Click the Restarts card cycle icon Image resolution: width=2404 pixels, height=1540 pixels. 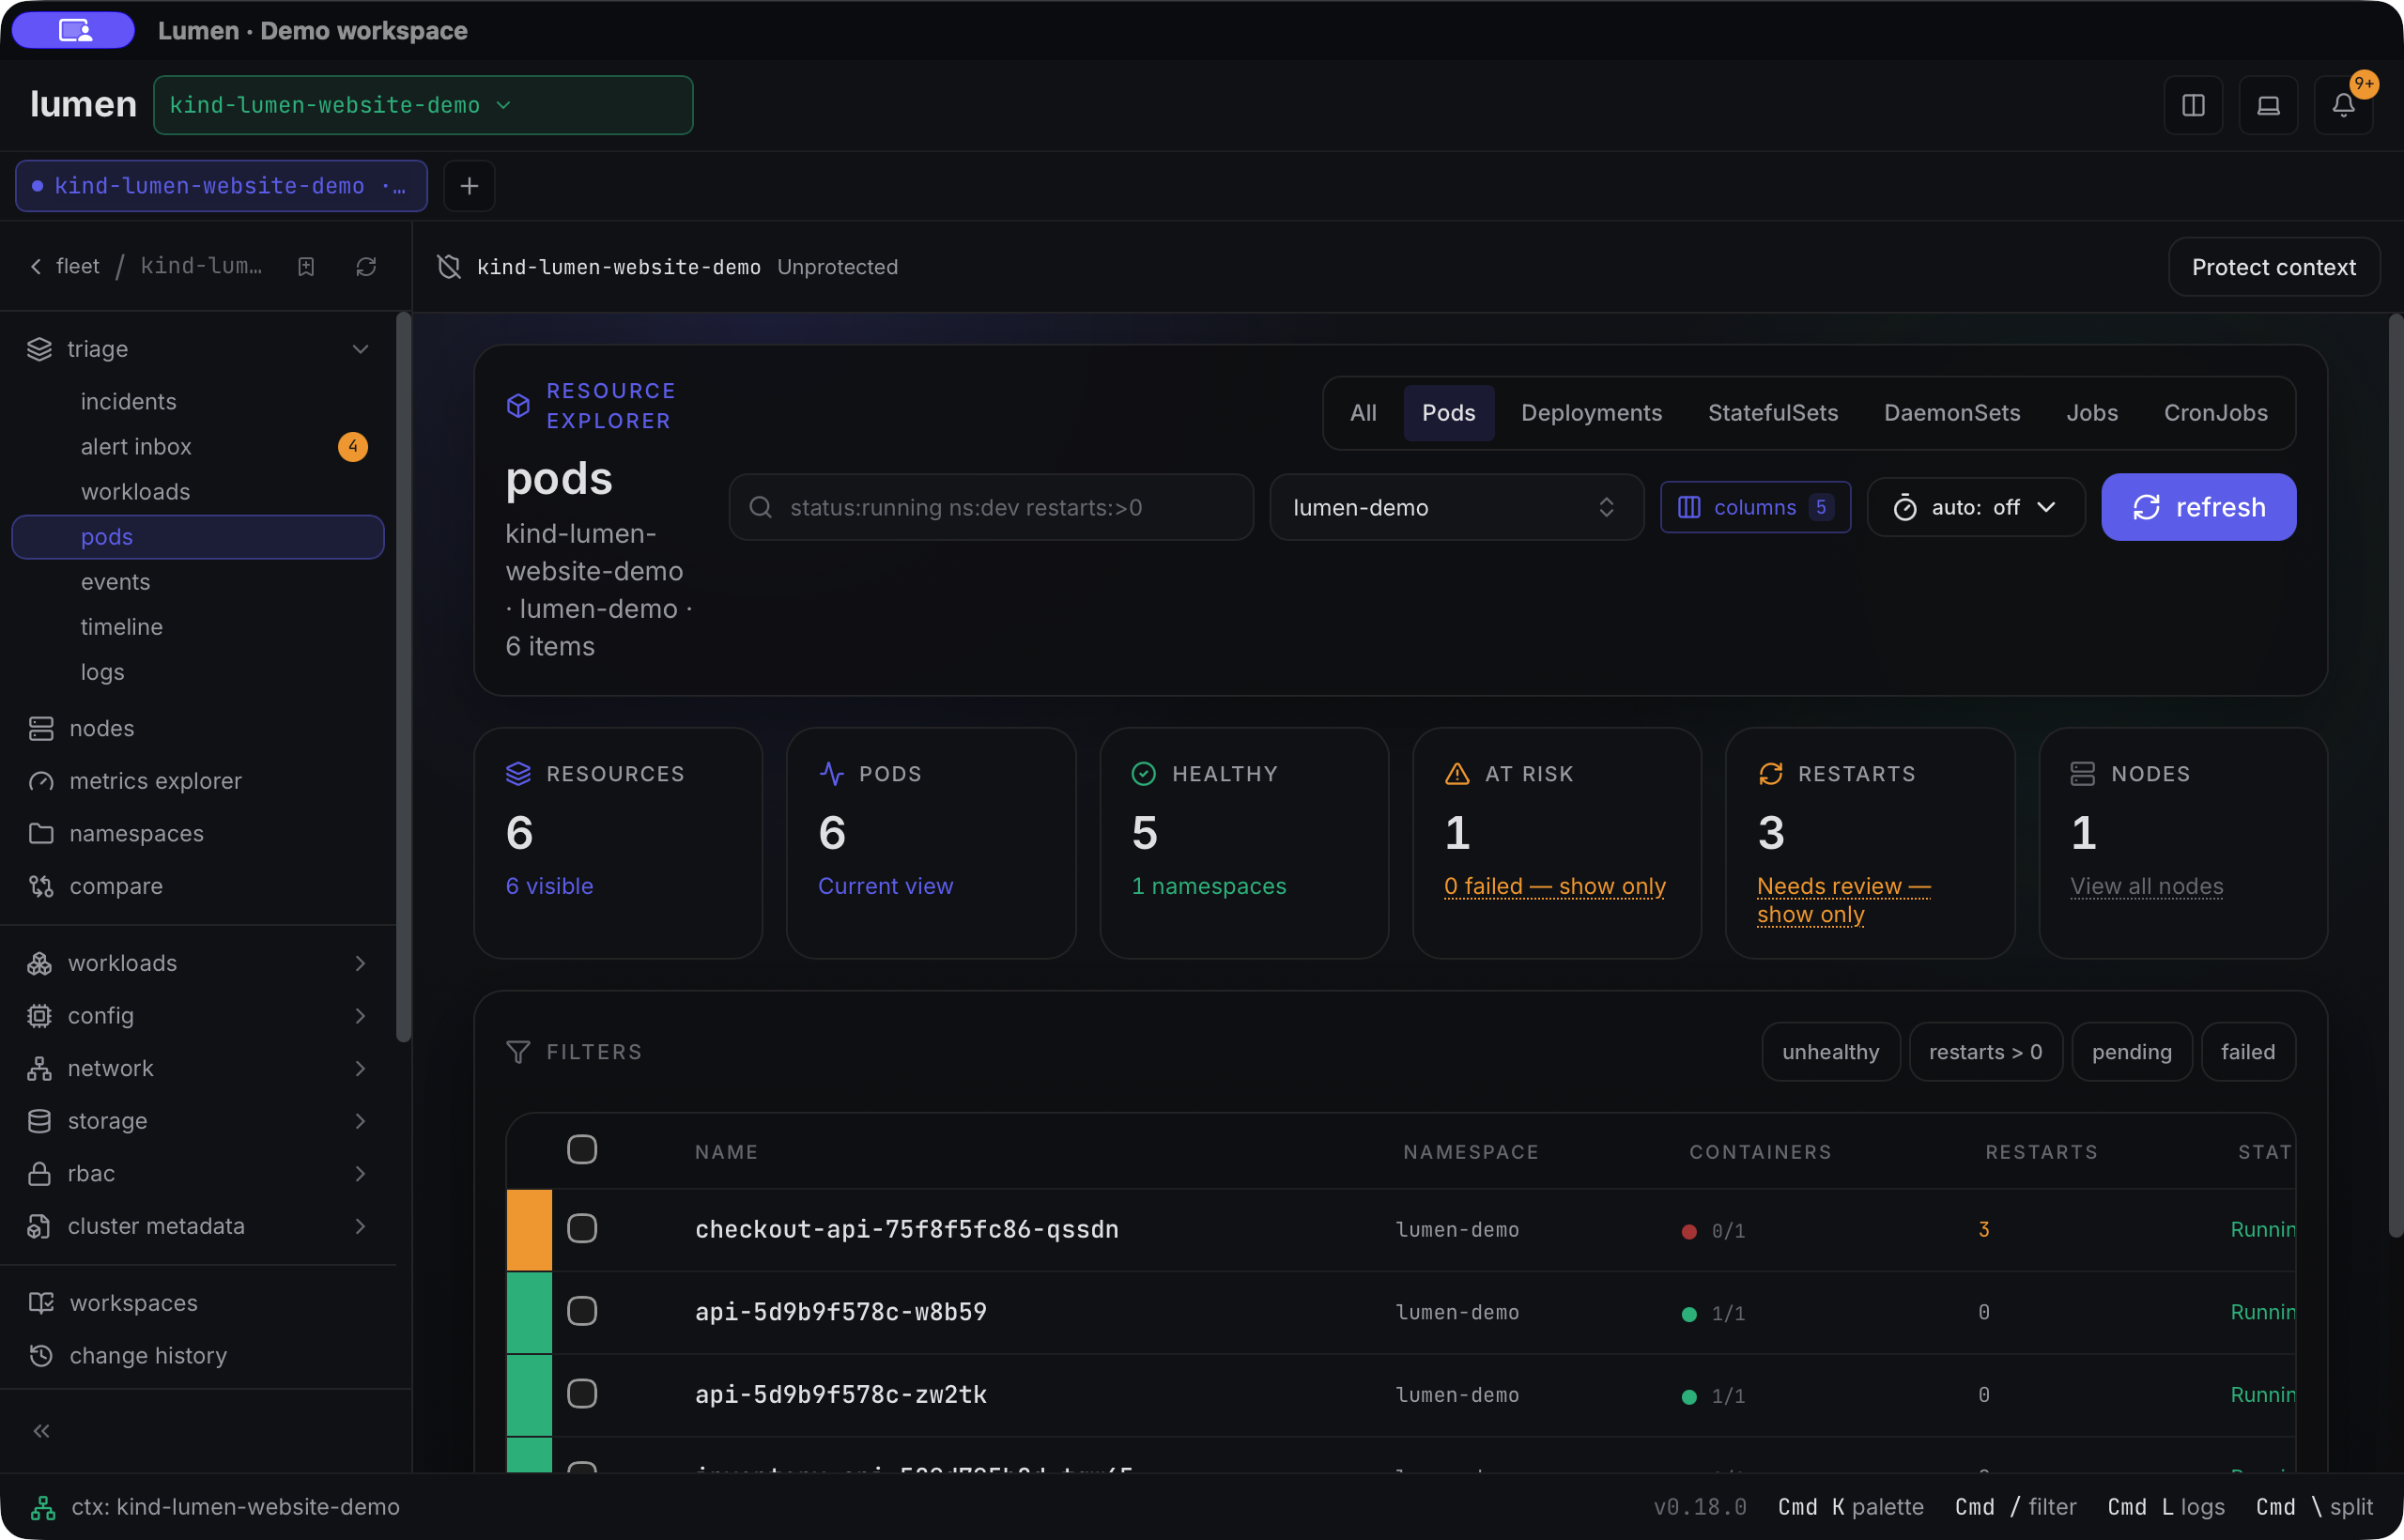[1770, 774]
